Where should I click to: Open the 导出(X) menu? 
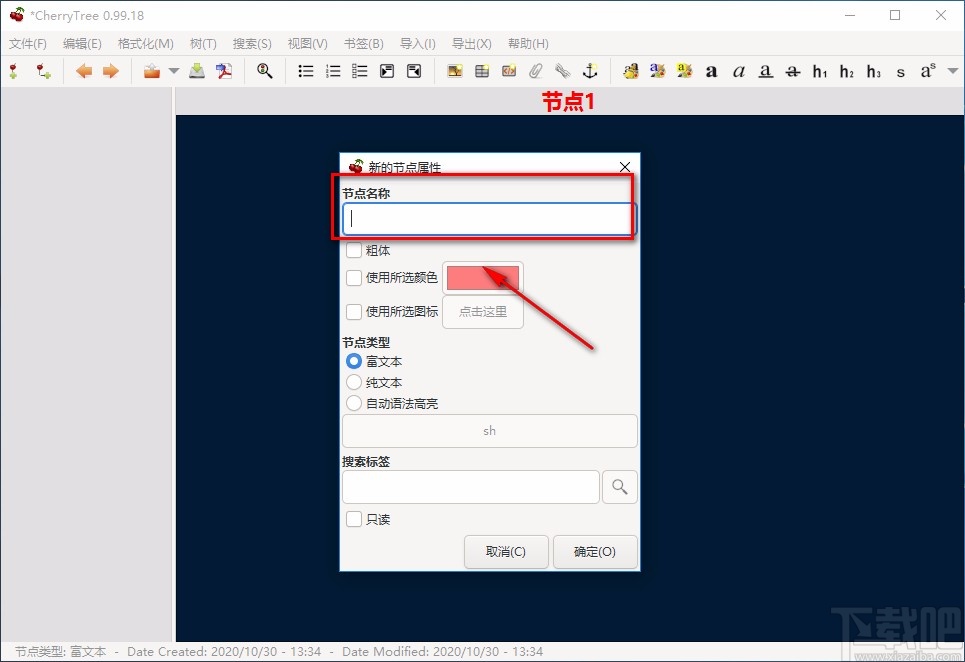pyautogui.click(x=471, y=44)
